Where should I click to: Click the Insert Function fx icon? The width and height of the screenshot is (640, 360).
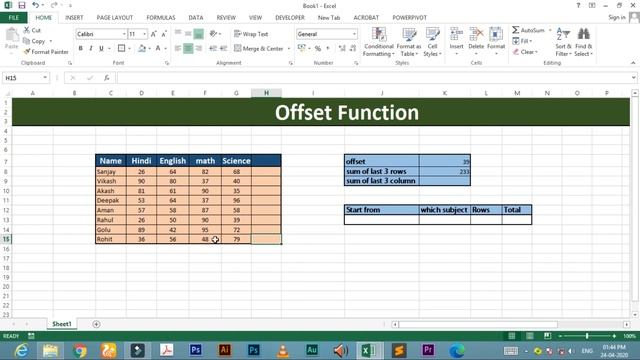tap(107, 78)
